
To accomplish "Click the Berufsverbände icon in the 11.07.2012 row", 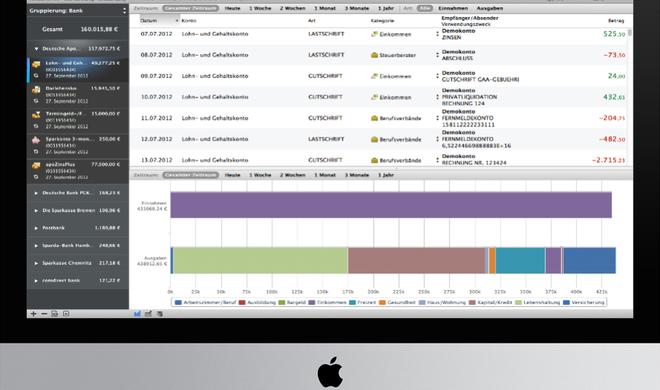I will coord(374,118).
